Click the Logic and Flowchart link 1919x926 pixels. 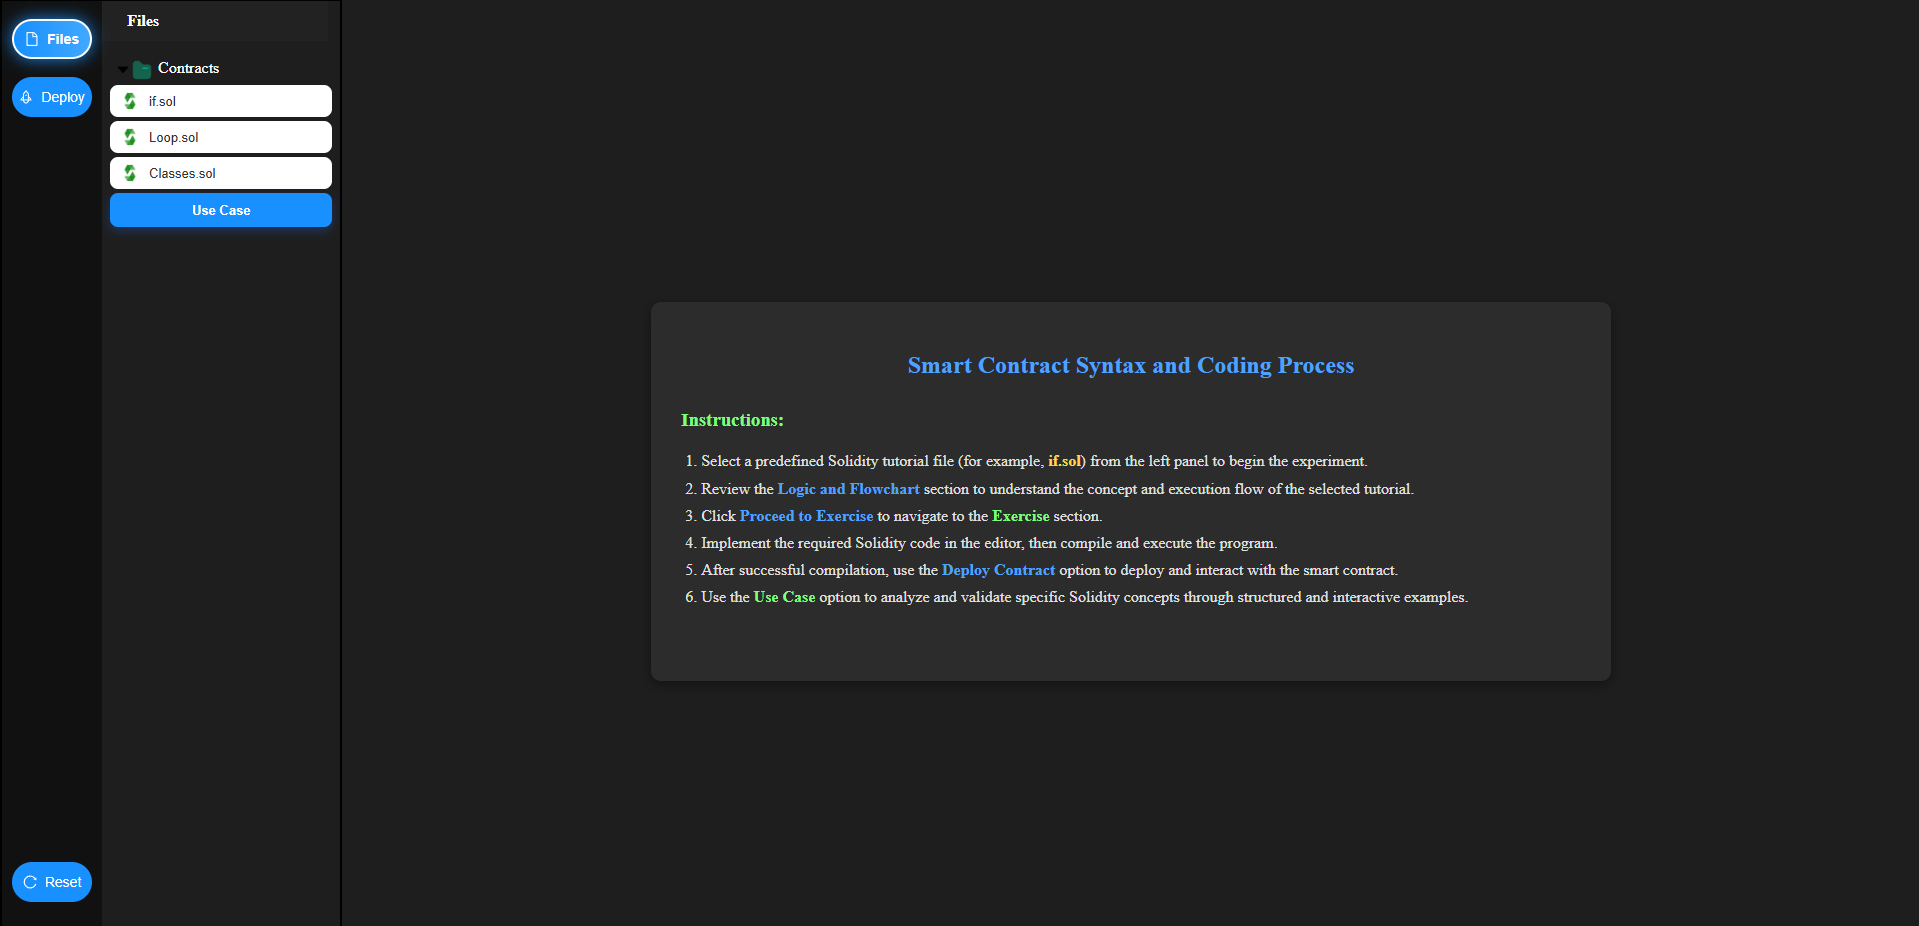[x=848, y=489]
